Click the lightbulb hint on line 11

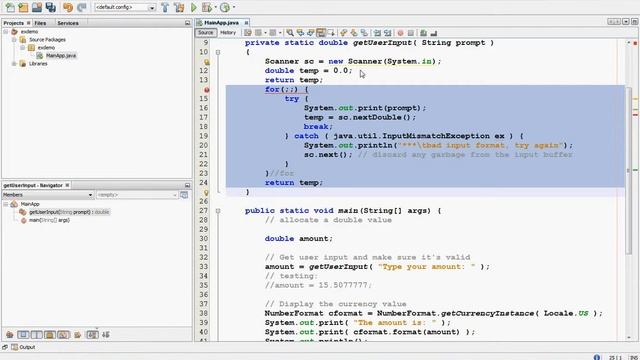207,62
